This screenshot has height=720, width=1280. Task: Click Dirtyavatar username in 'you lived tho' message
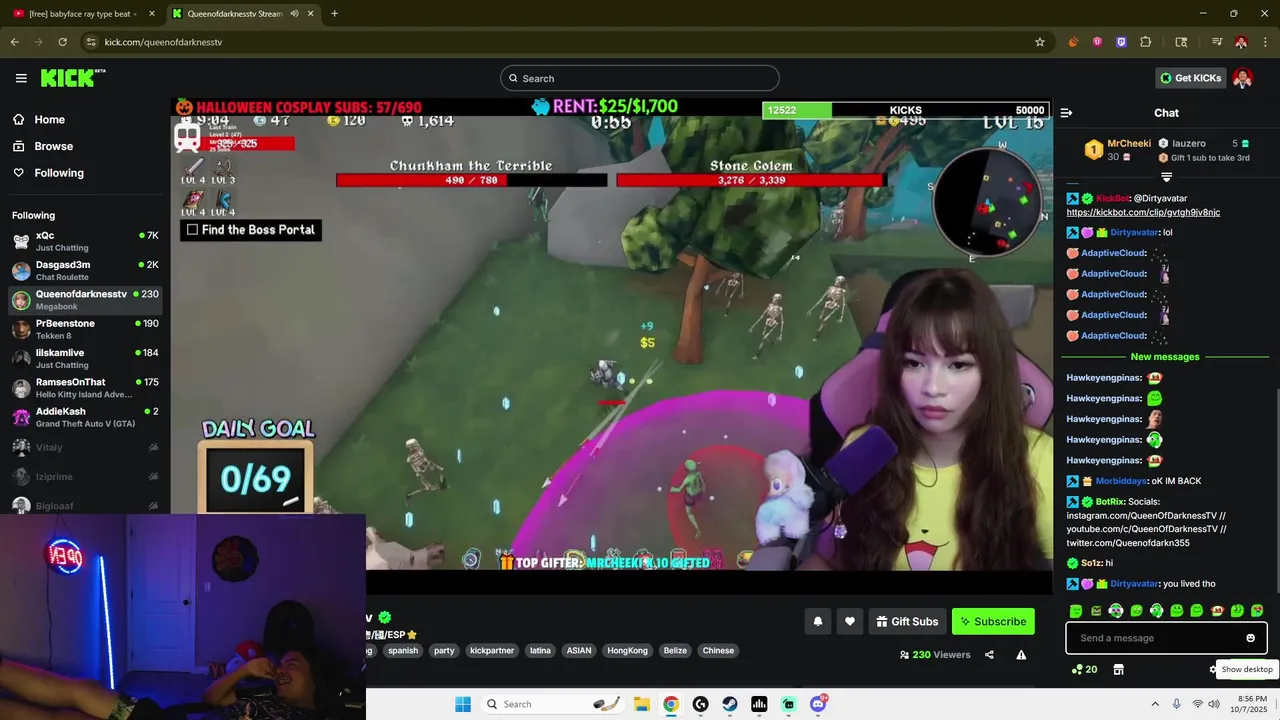1134,584
